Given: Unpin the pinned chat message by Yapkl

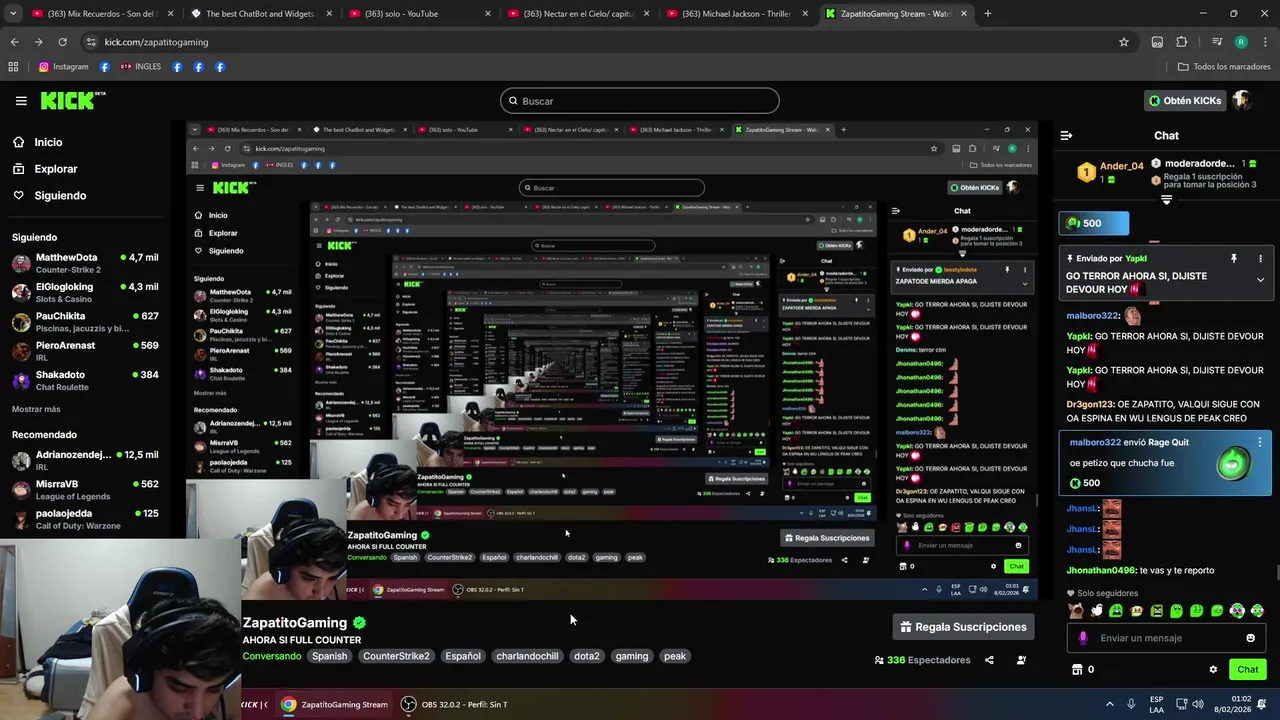Looking at the screenshot, I should point(1233,258).
